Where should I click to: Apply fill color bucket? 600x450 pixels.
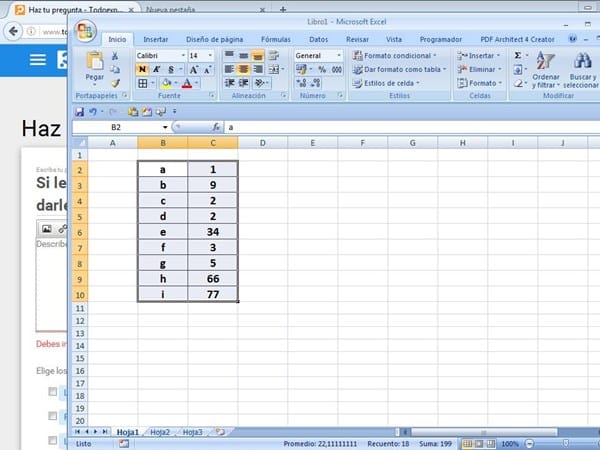coord(167,83)
